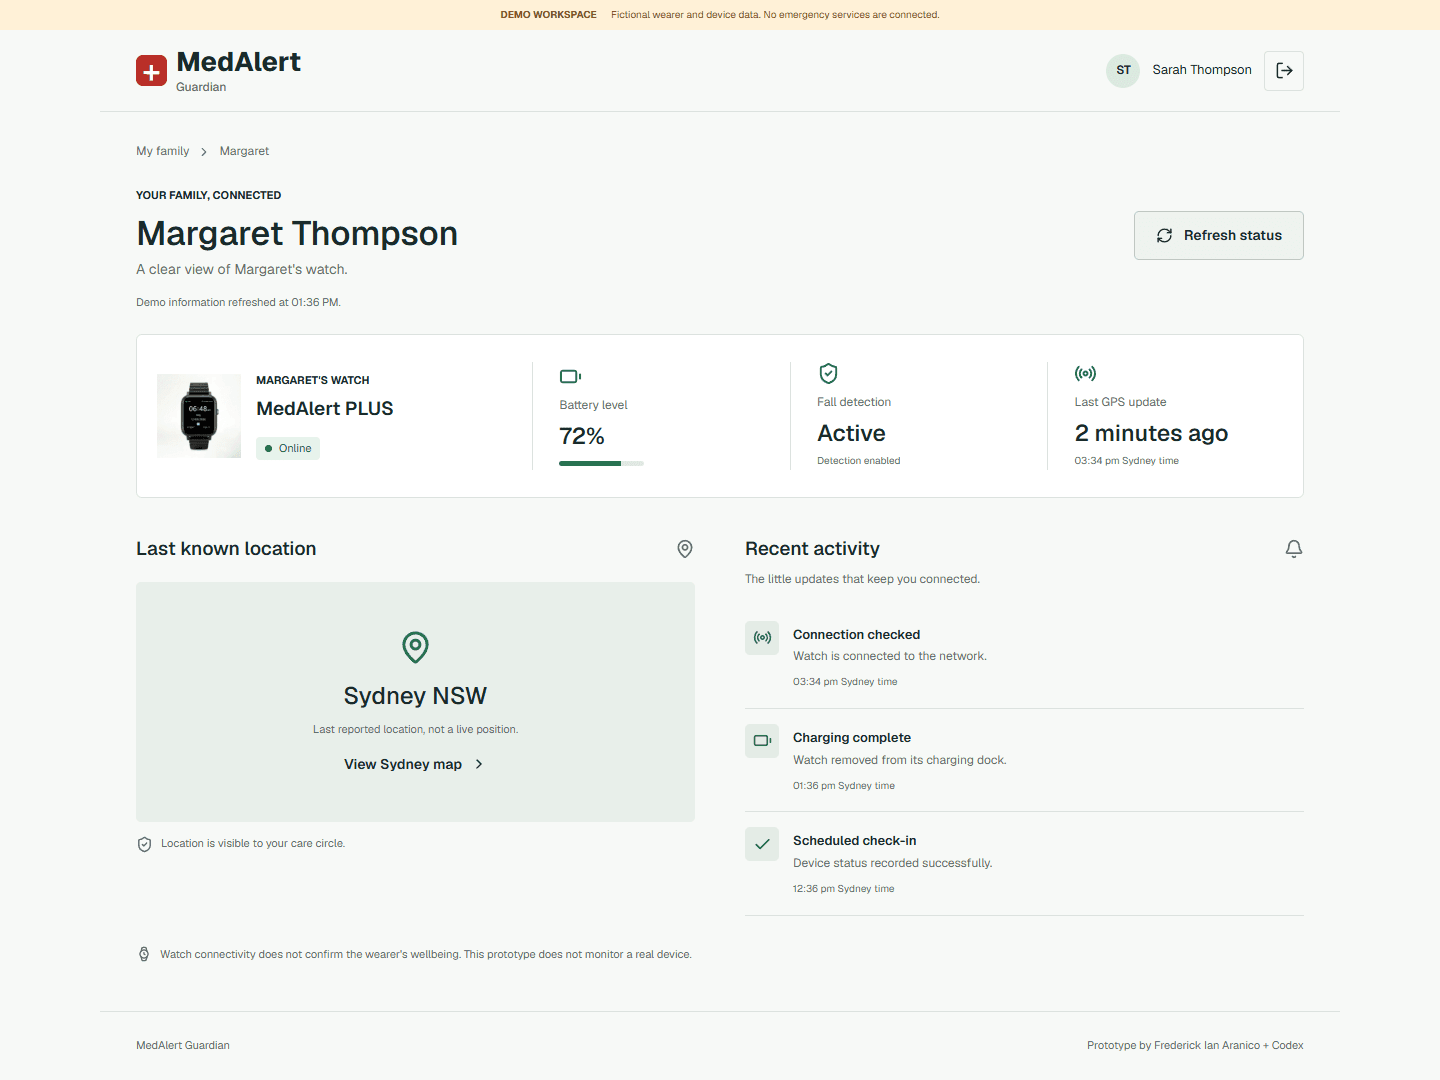The image size is (1440, 1080).
Task: Click the Active fall detection status
Action: click(851, 434)
